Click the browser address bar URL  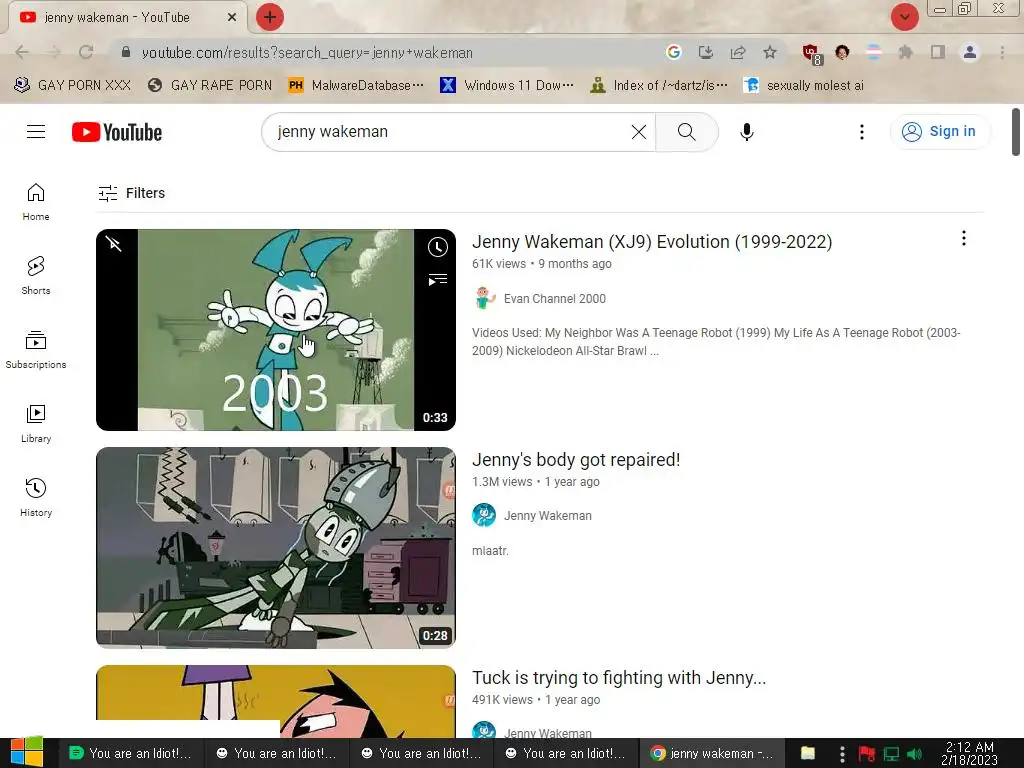click(x=307, y=53)
